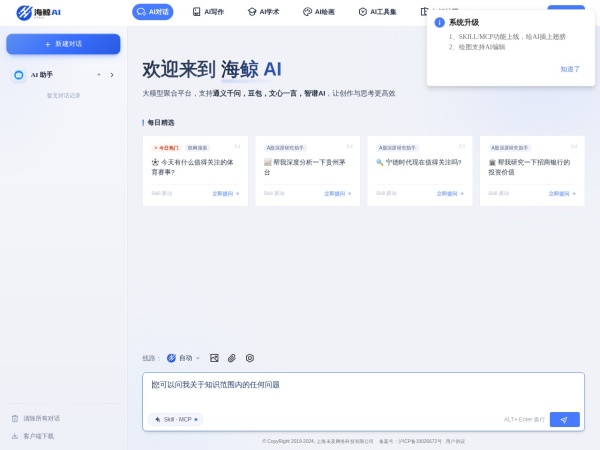This screenshot has height=450, width=600.
Task: Select the 宁德时代 question card
Action: [x=420, y=171]
